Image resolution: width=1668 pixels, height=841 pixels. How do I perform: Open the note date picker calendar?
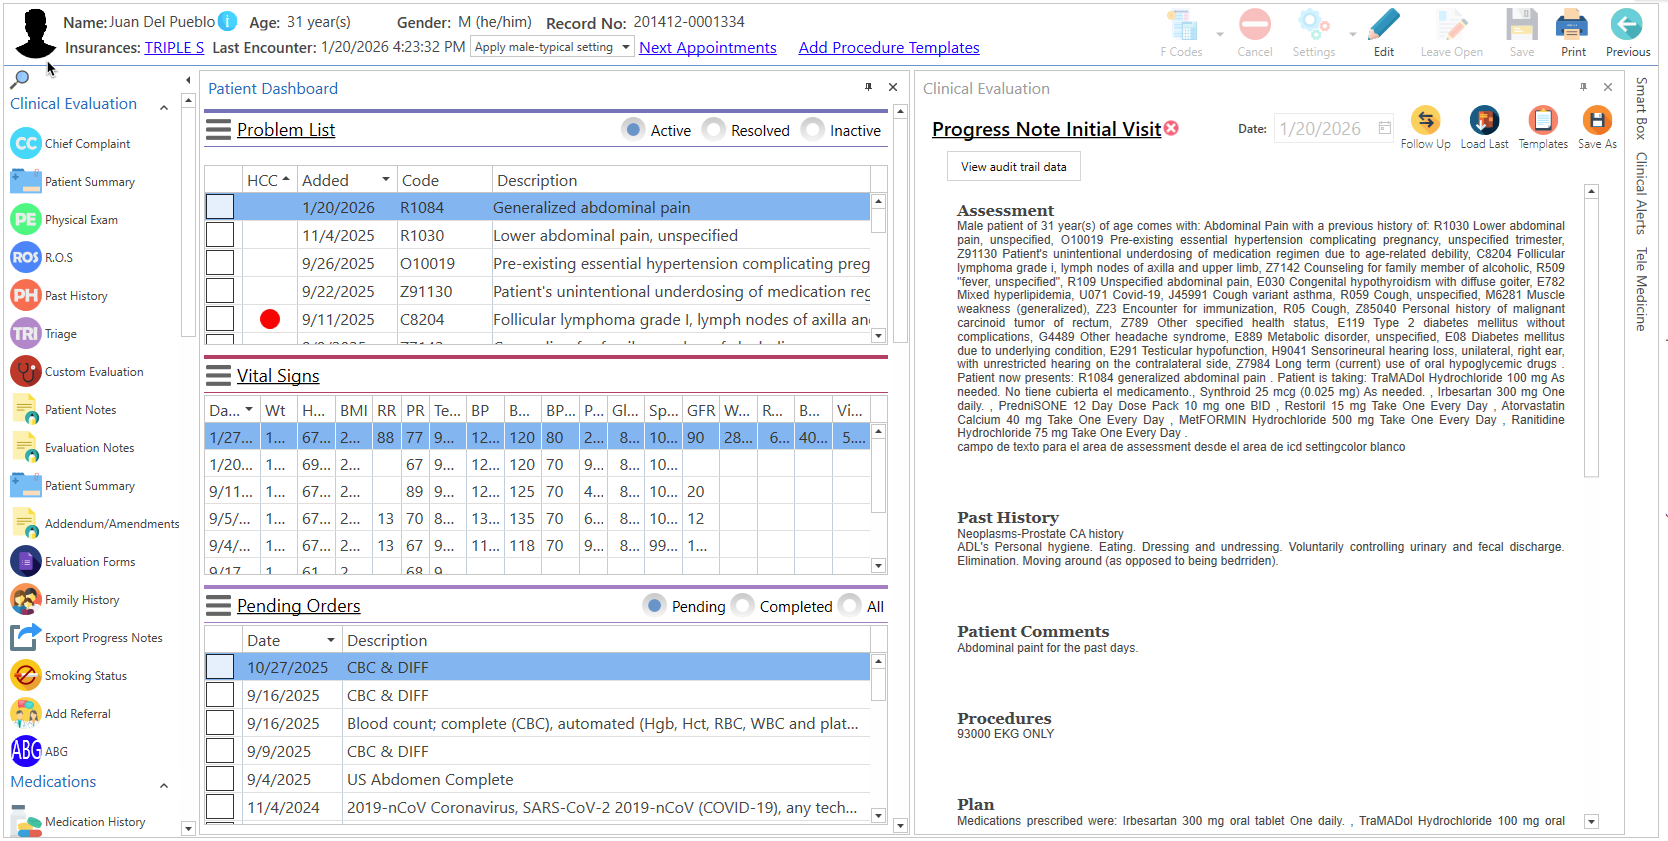coord(1385,128)
